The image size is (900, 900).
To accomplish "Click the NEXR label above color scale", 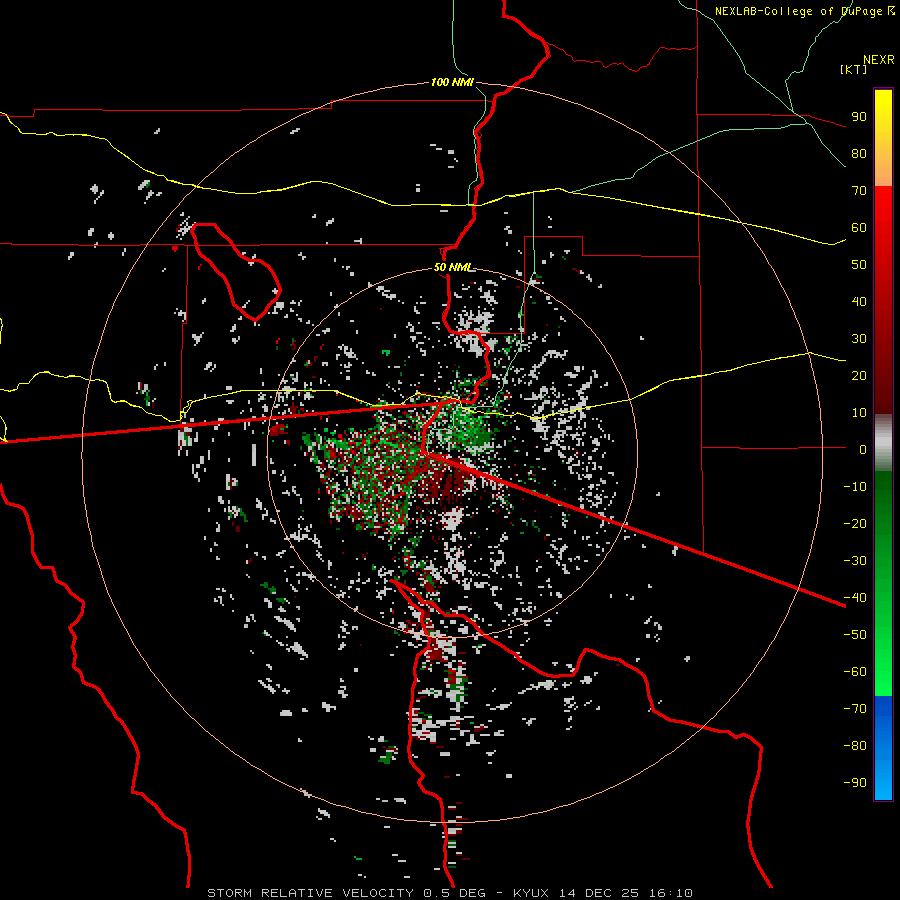I will coord(879,60).
